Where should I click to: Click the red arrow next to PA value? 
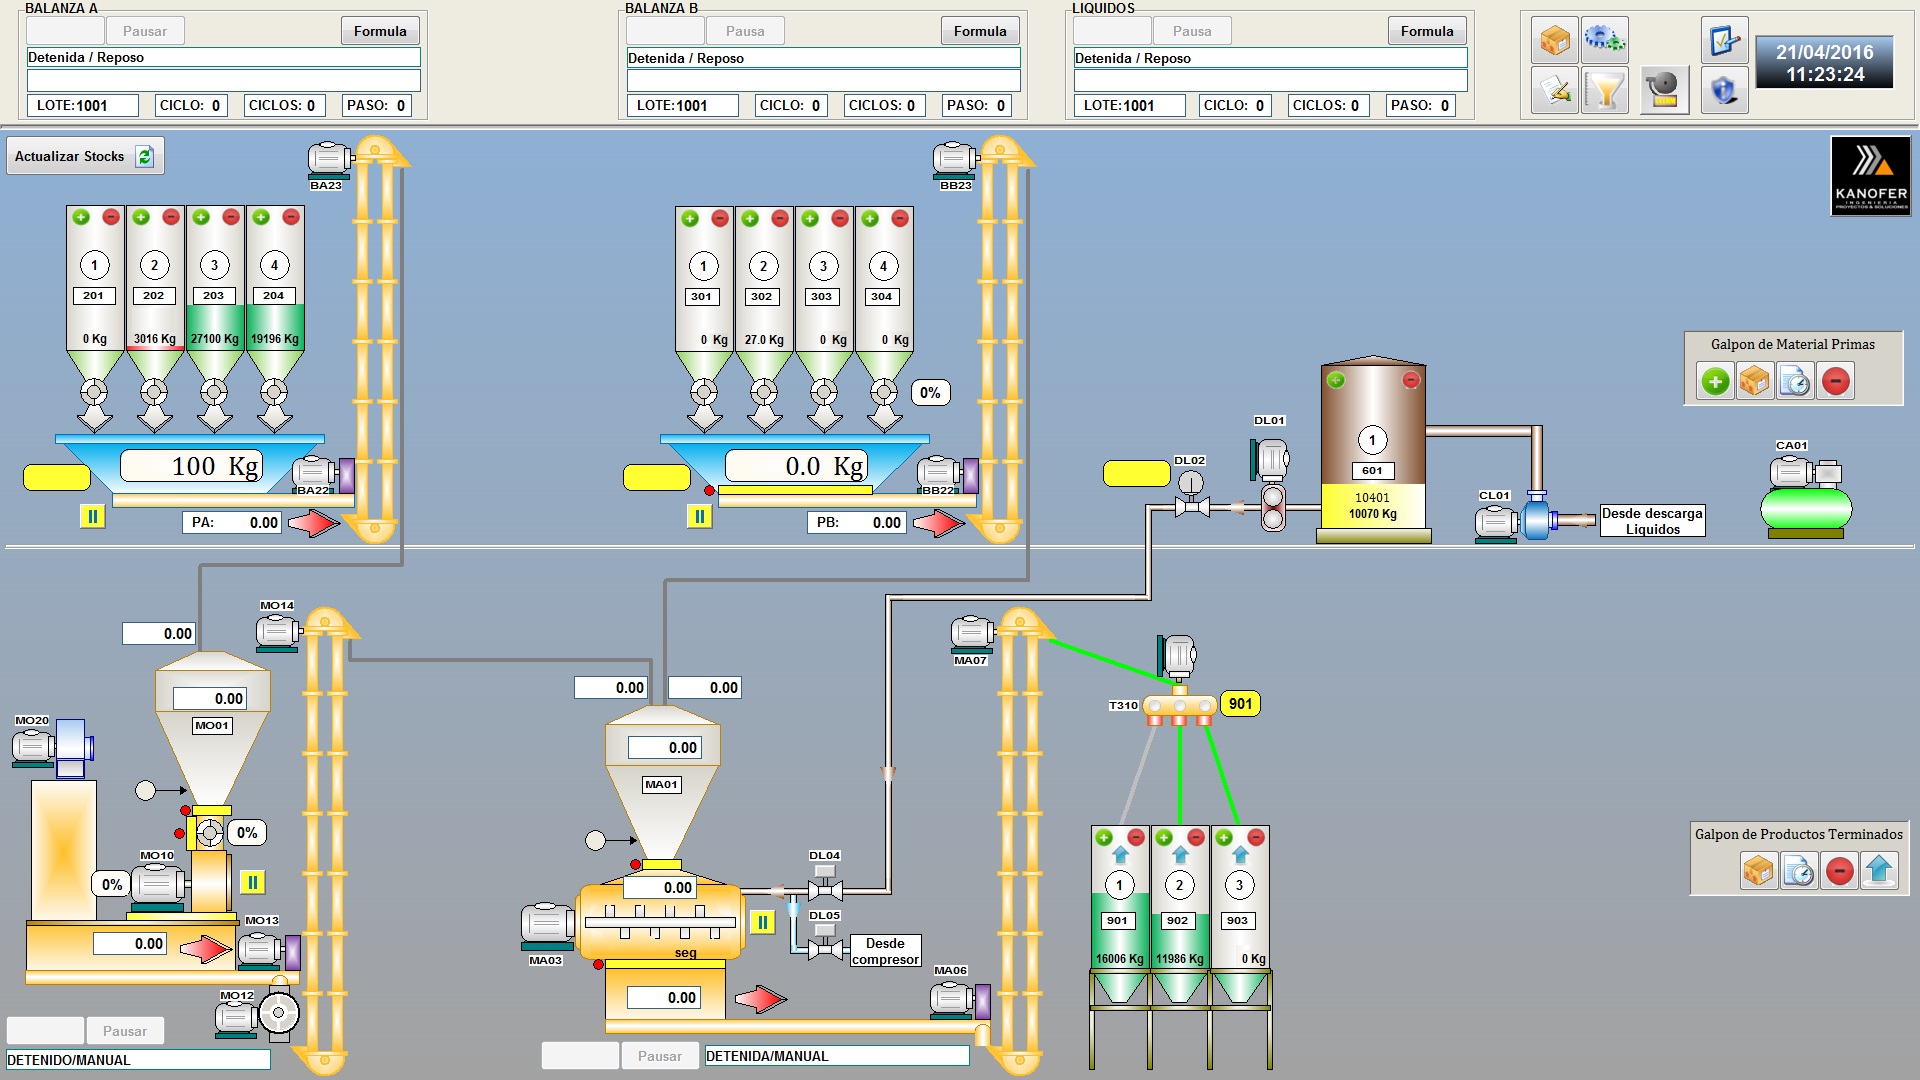click(314, 522)
